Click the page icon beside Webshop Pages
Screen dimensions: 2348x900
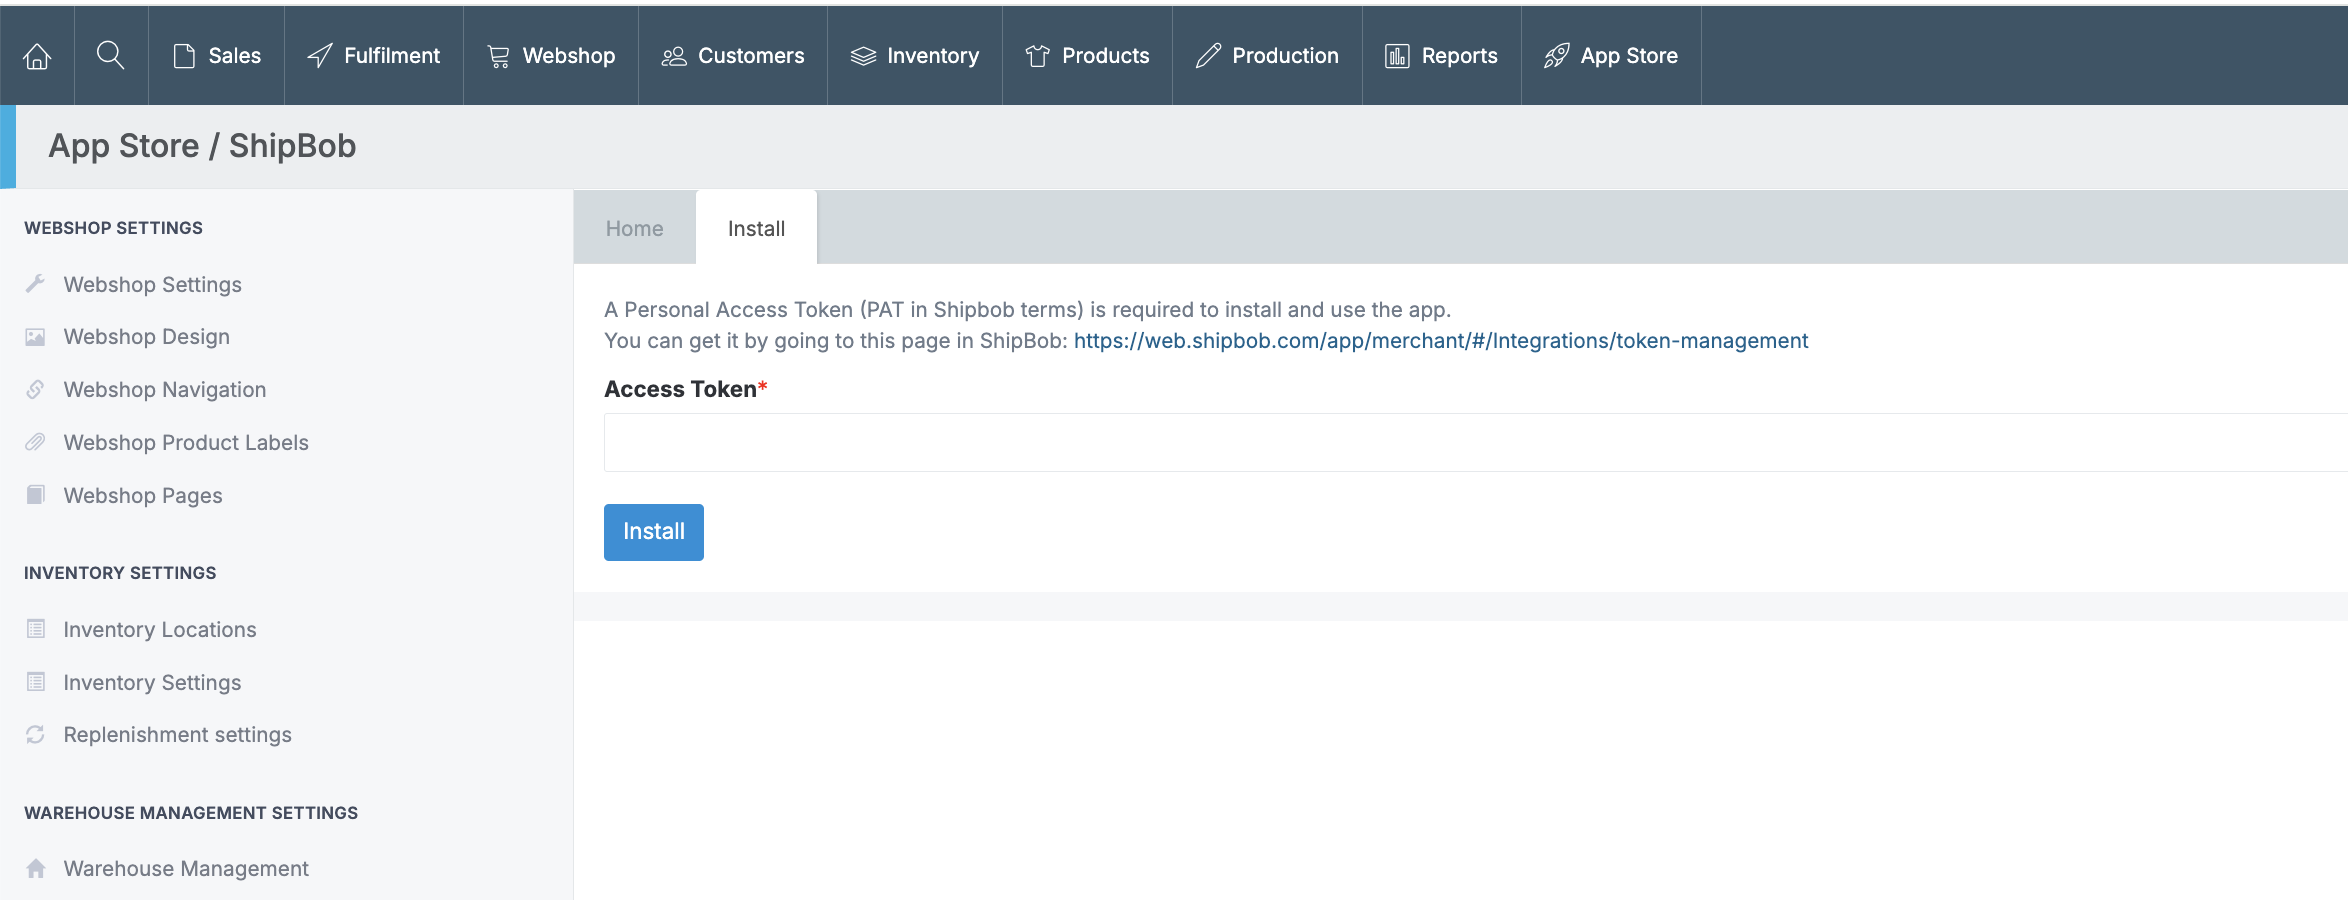[35, 495]
